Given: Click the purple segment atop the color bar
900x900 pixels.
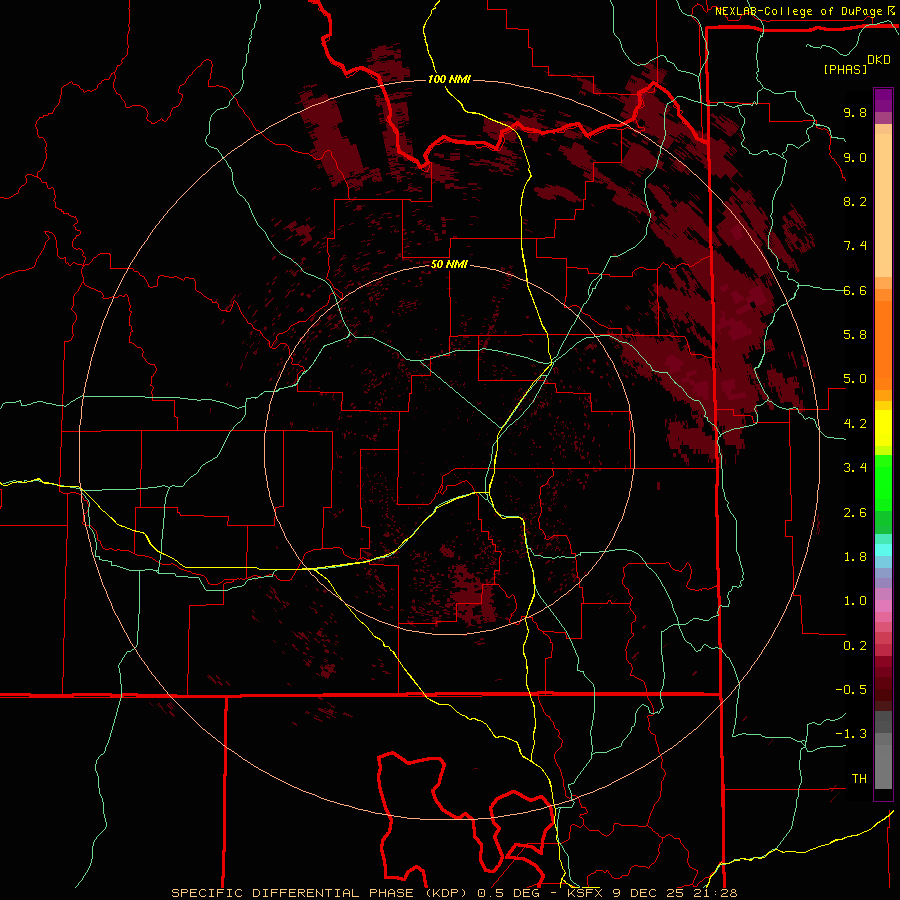Looking at the screenshot, I should [883, 100].
